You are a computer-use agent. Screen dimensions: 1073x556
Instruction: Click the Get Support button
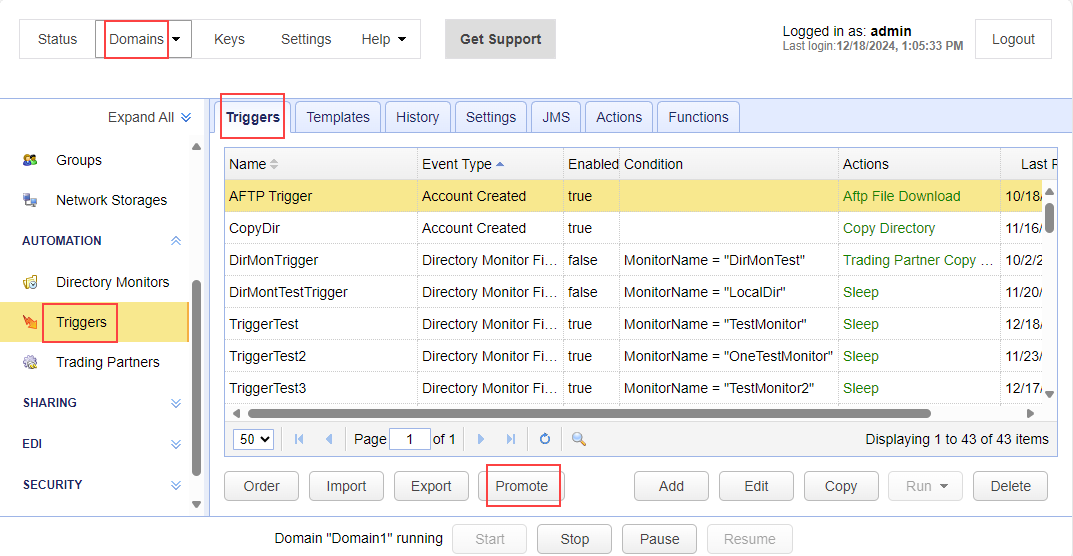click(x=500, y=39)
